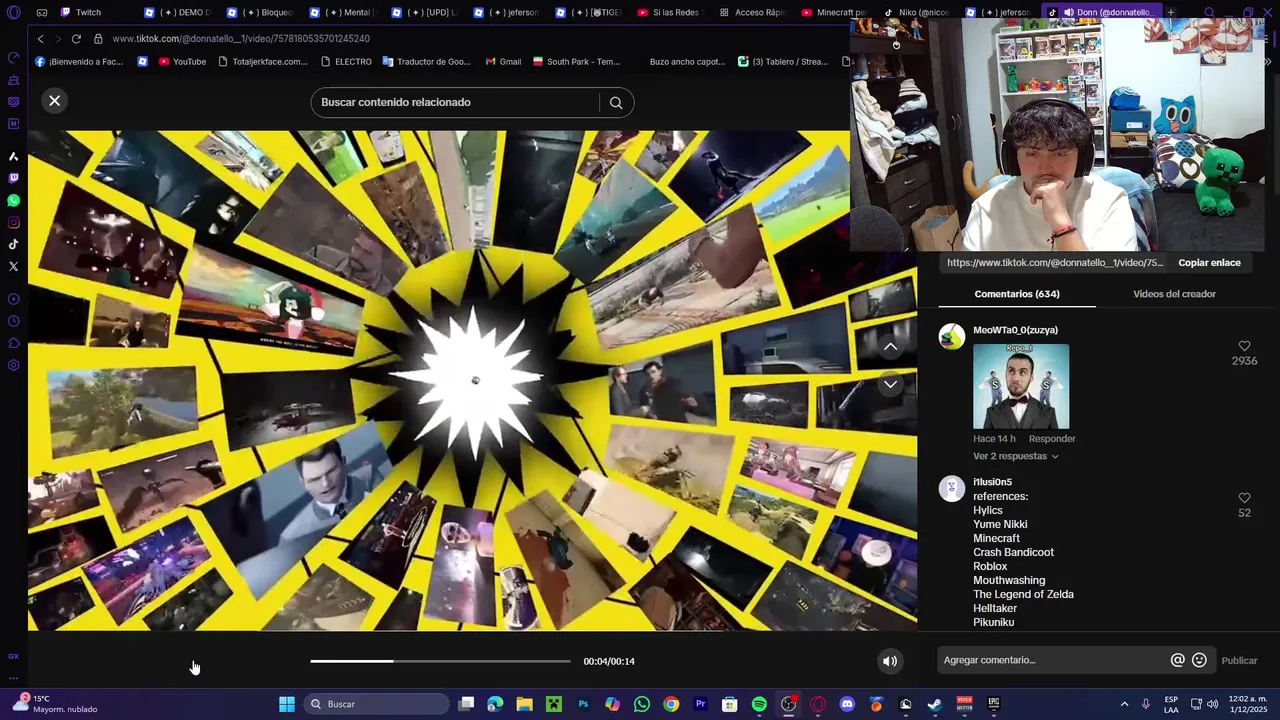Open the Twitch sidebar icon in Opera GX
Viewport: 1280px width, 720px height.
pos(13,178)
